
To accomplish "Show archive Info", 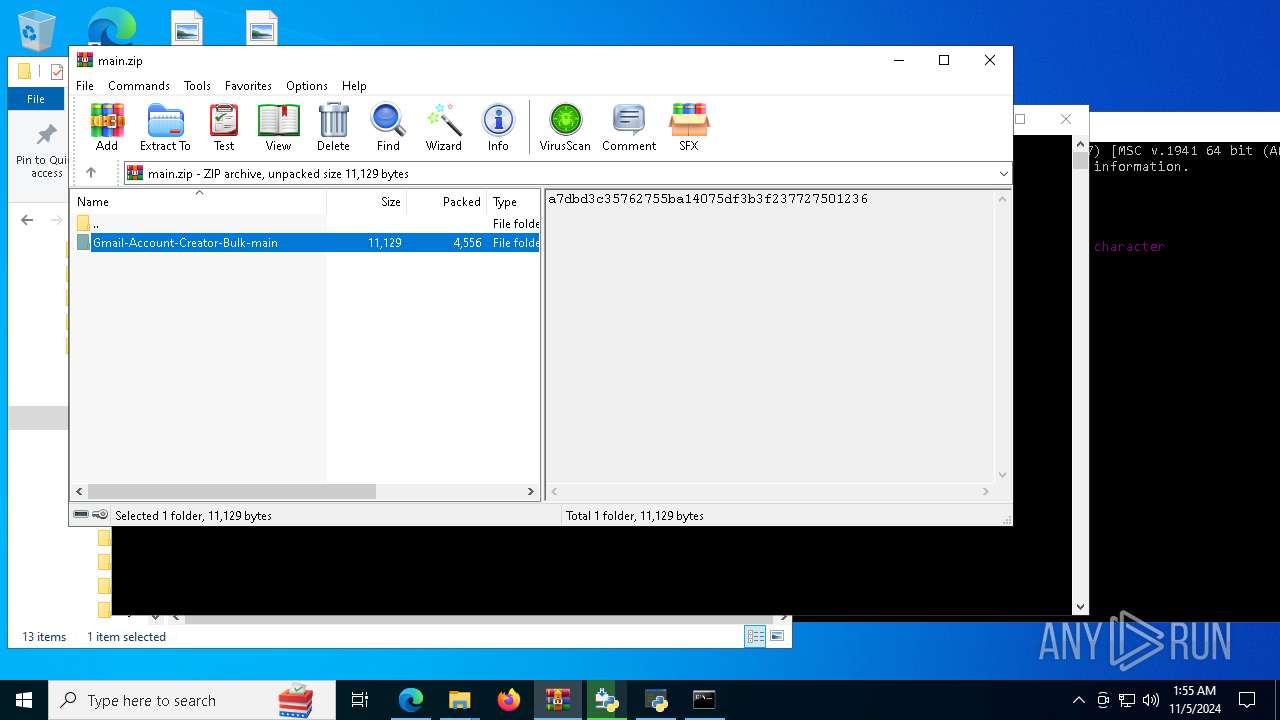I will 498,127.
